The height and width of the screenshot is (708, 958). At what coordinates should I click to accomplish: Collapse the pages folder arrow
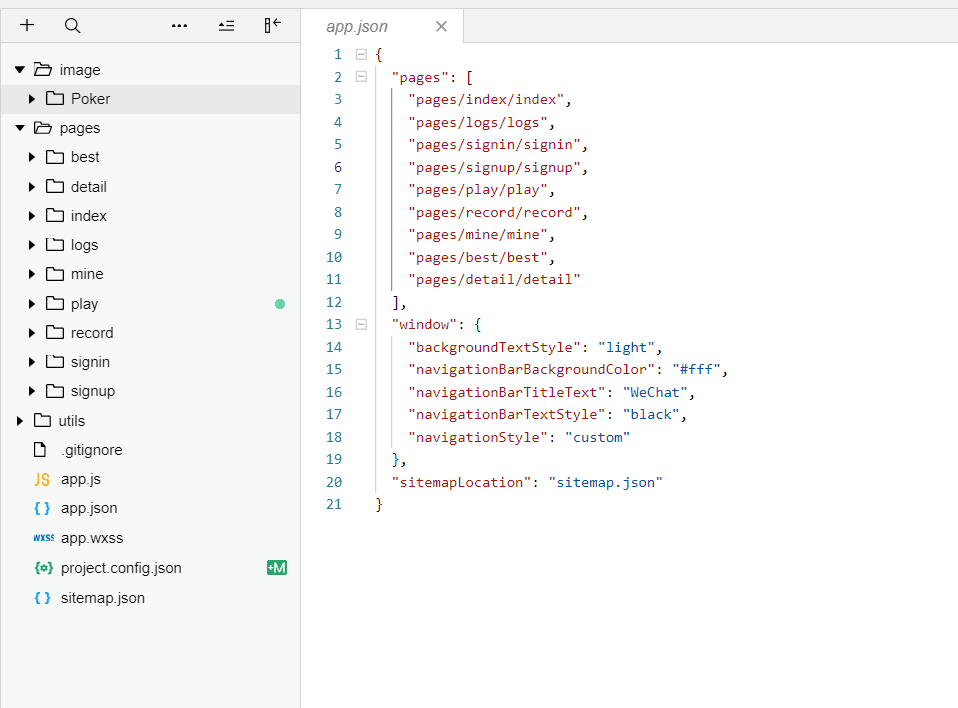click(x=20, y=128)
